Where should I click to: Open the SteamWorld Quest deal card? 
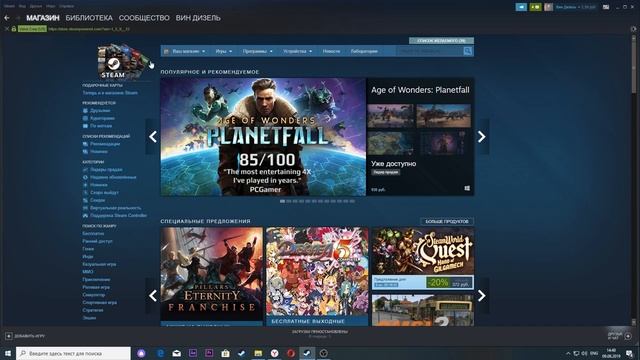click(423, 259)
